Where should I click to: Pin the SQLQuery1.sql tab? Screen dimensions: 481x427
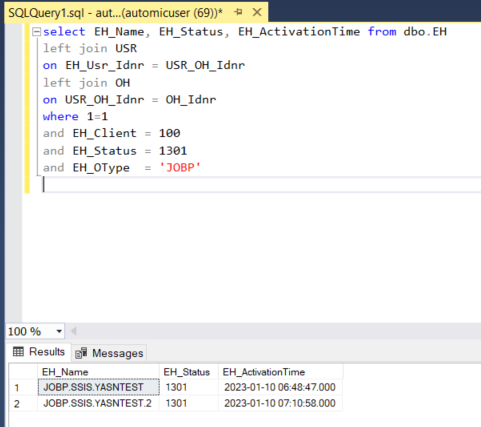(x=238, y=12)
